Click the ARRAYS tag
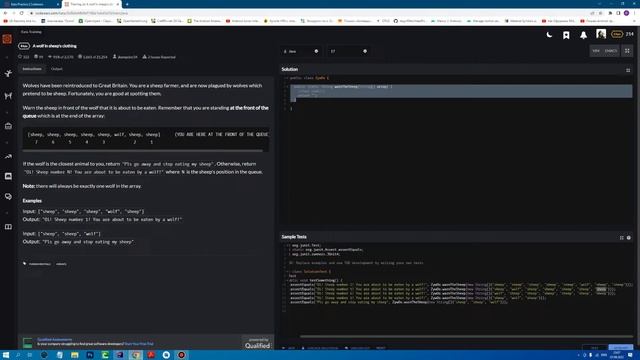640x360 pixels. pyautogui.click(x=61, y=264)
